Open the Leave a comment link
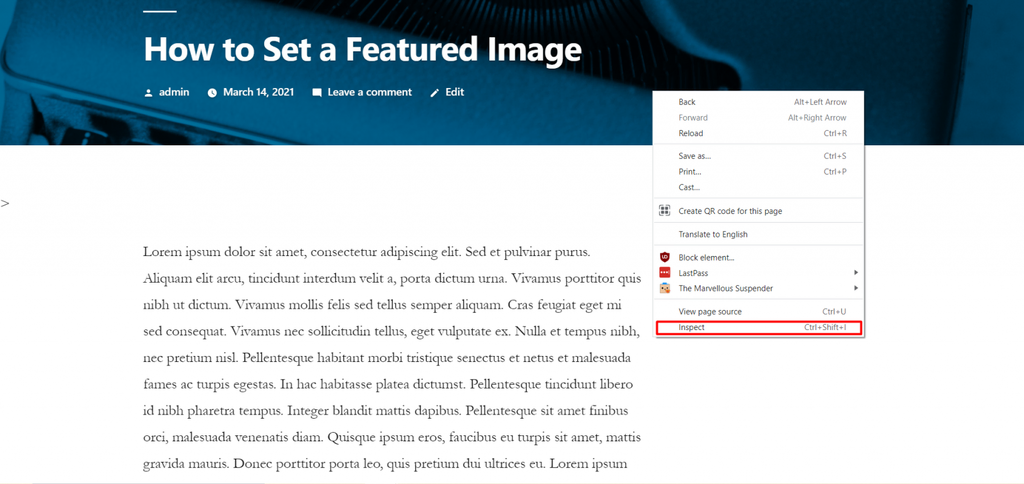Screen dimensions: 1024x484 [370, 92]
